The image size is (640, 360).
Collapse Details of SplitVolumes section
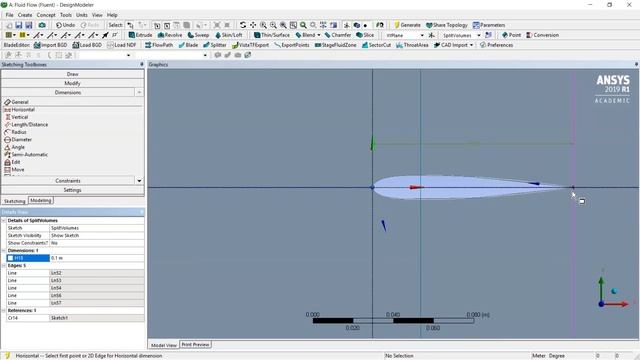4,220
